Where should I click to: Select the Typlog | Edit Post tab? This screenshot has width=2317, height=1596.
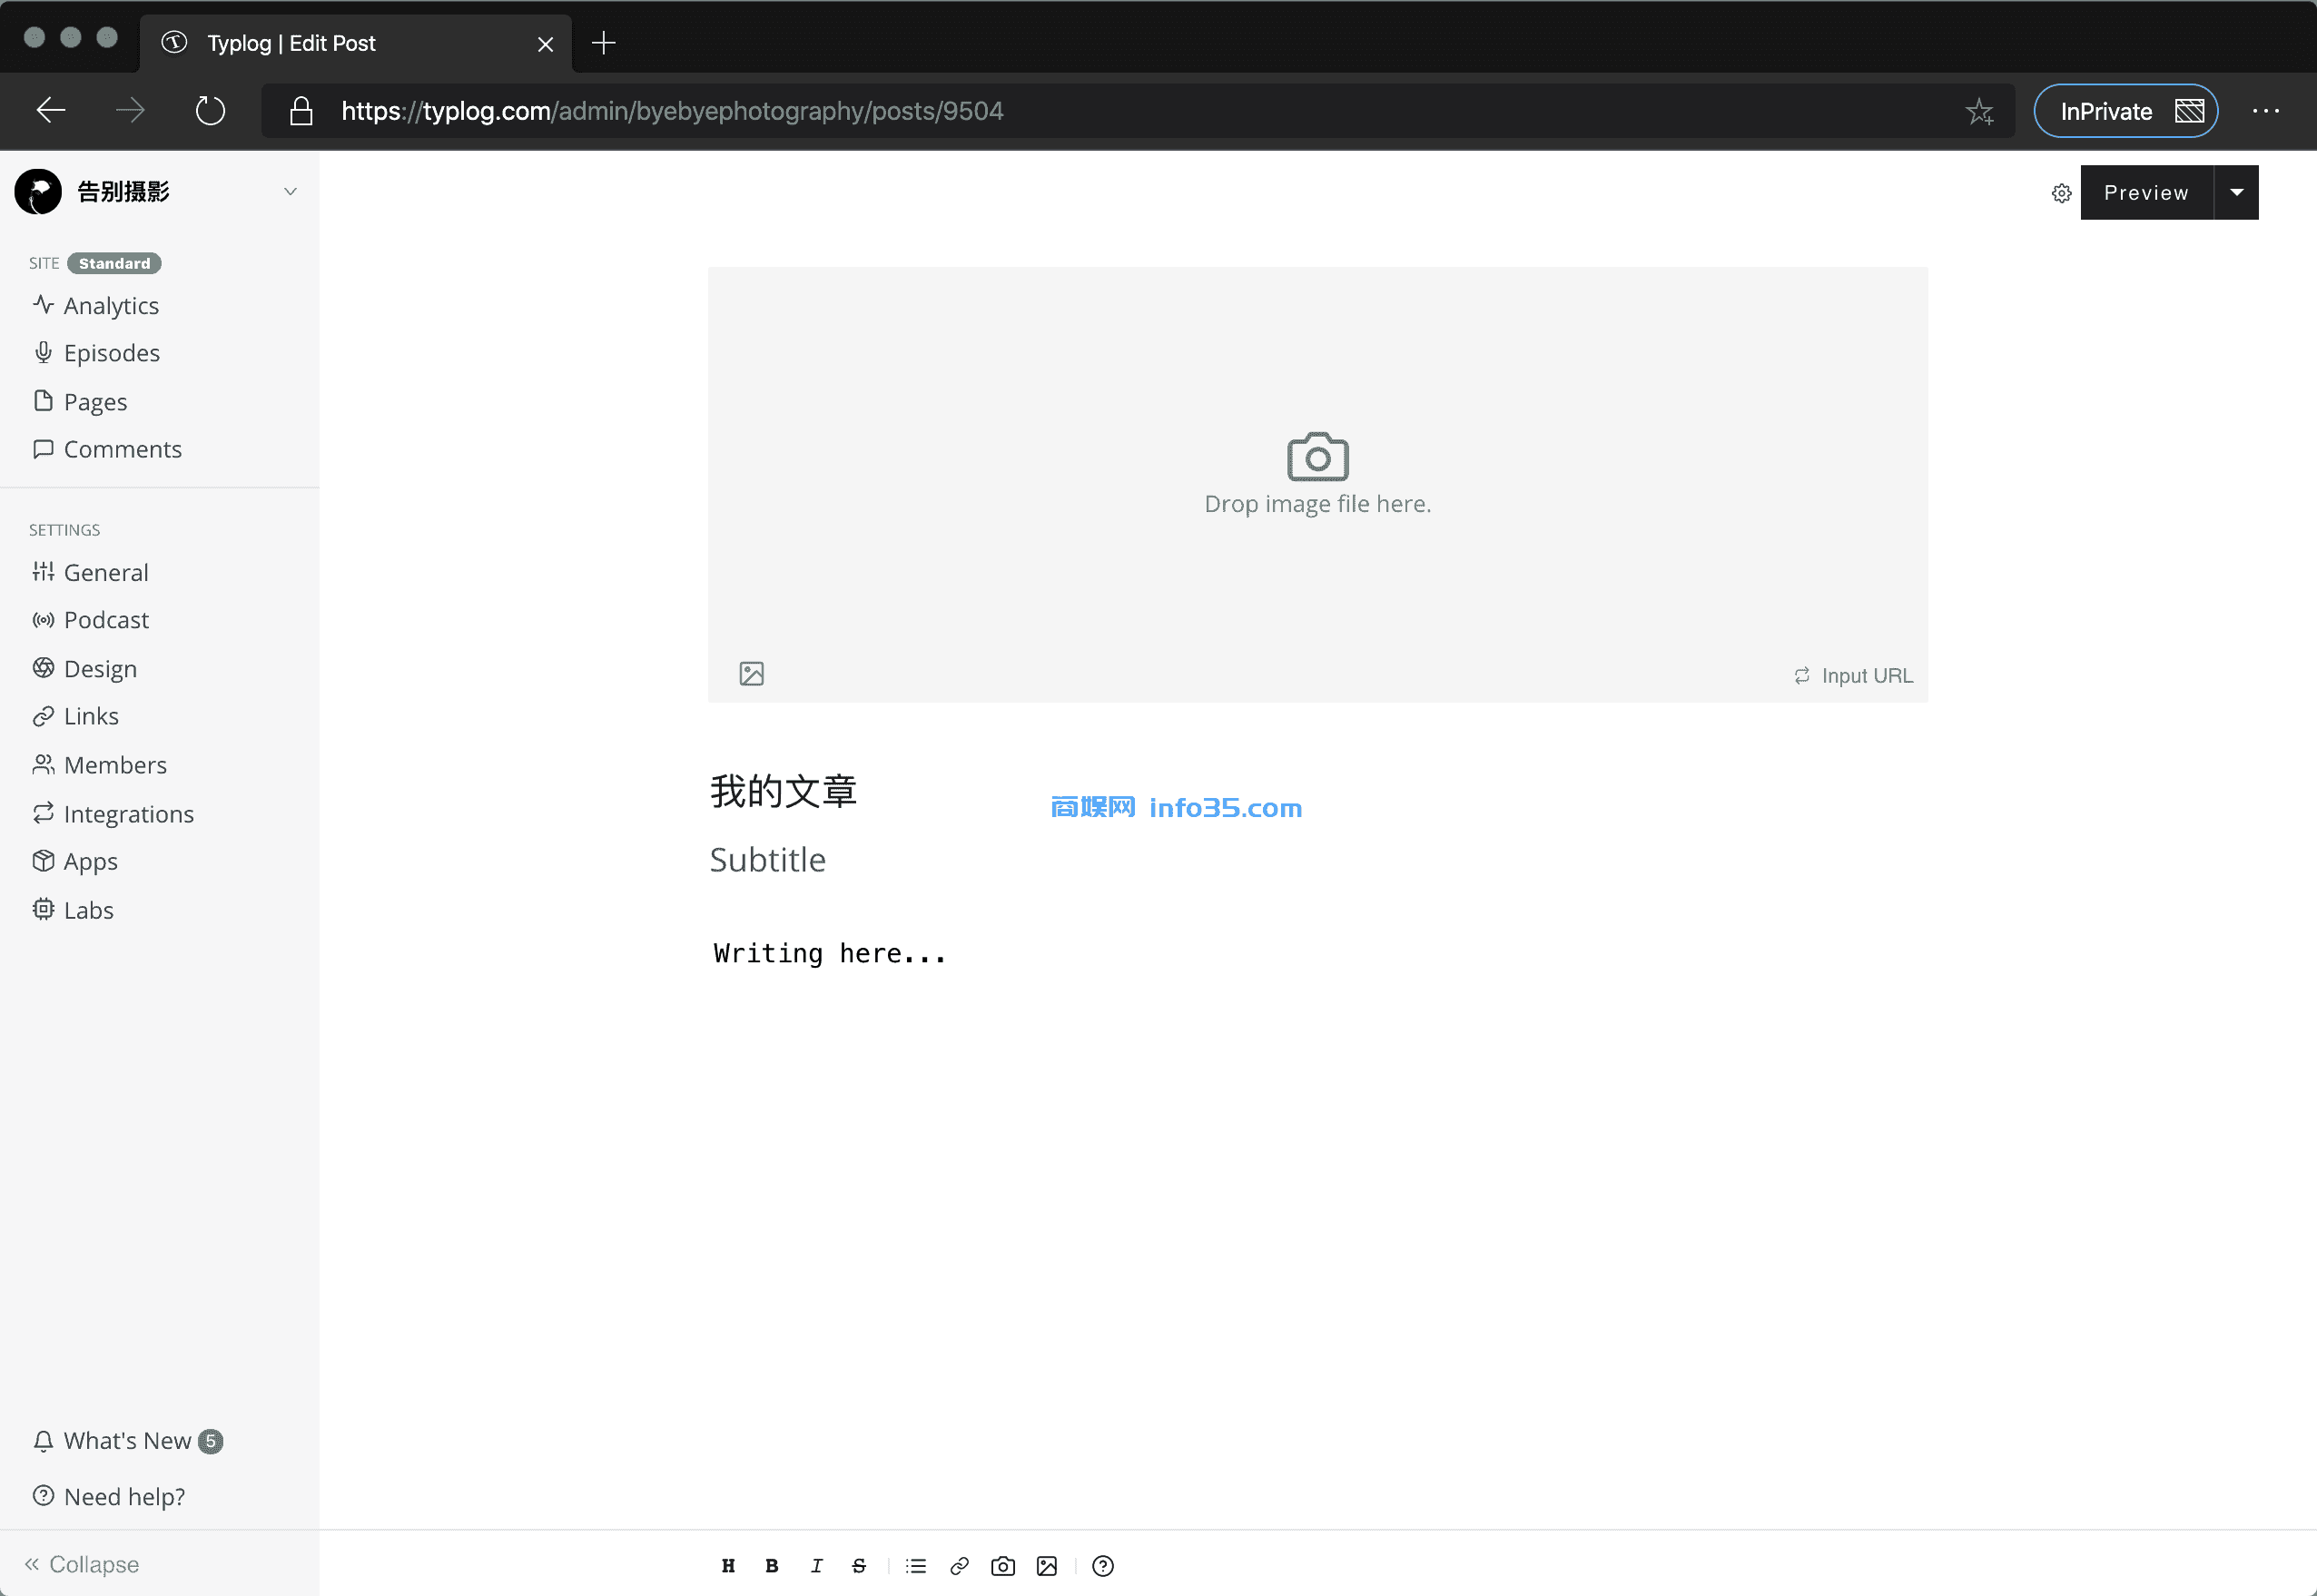point(356,43)
